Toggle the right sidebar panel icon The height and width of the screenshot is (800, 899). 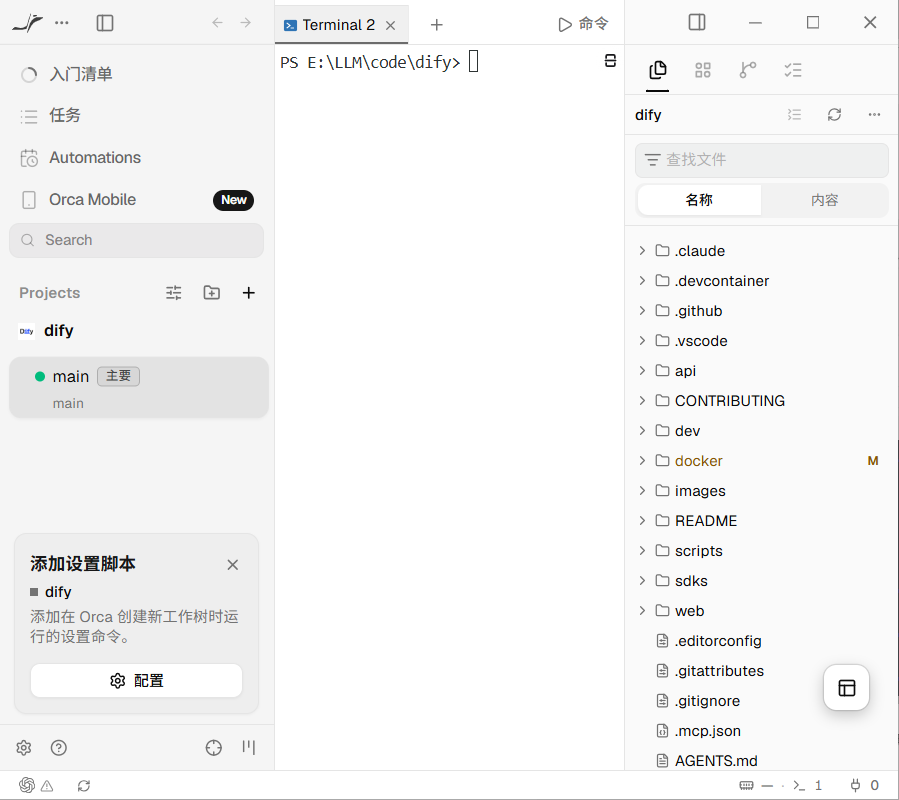click(x=697, y=22)
